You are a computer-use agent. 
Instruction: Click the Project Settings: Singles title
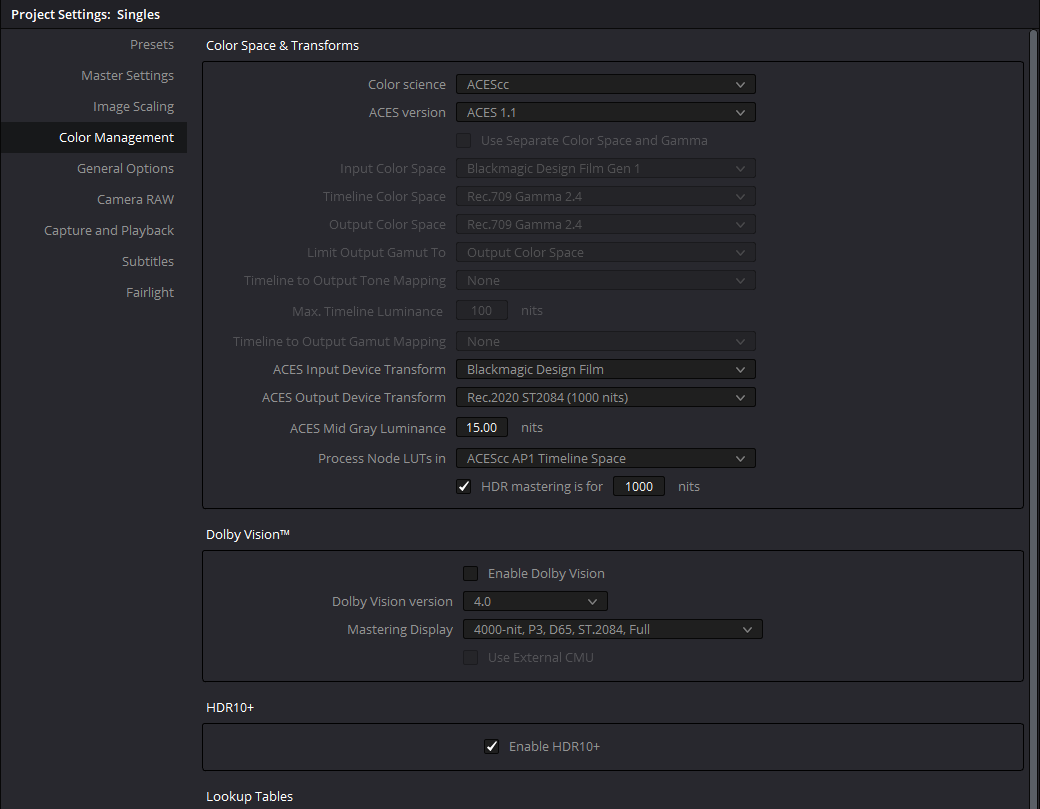[x=86, y=15]
